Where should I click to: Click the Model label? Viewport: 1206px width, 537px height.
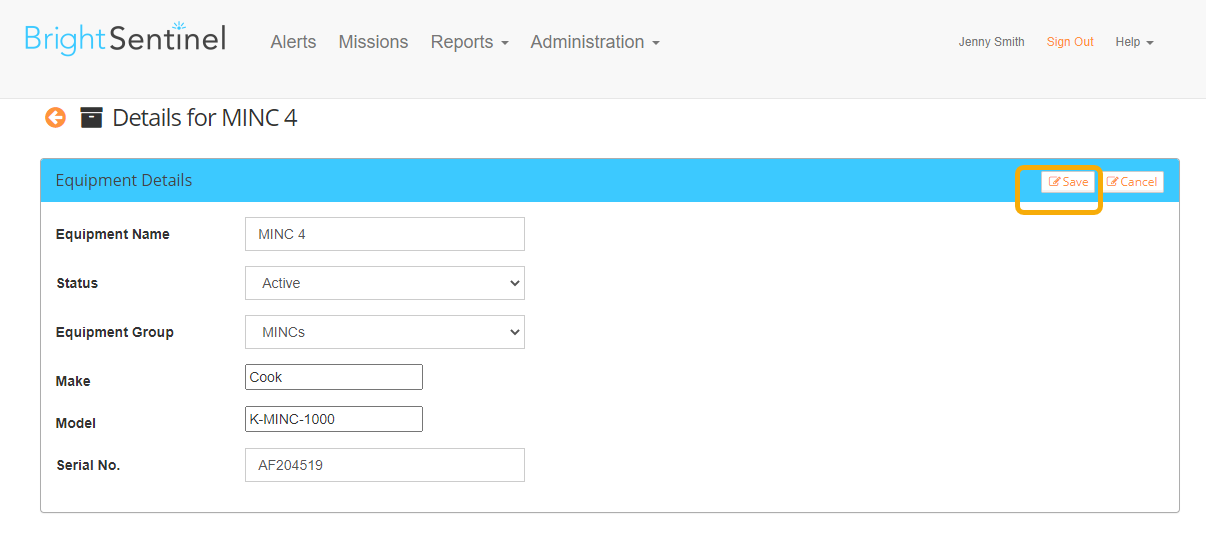point(76,423)
